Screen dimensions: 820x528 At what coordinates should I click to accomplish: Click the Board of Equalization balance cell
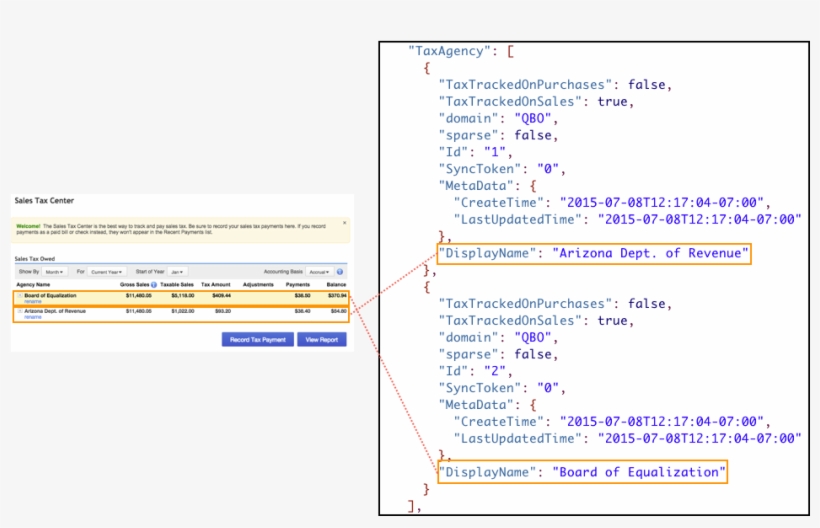click(x=337, y=296)
